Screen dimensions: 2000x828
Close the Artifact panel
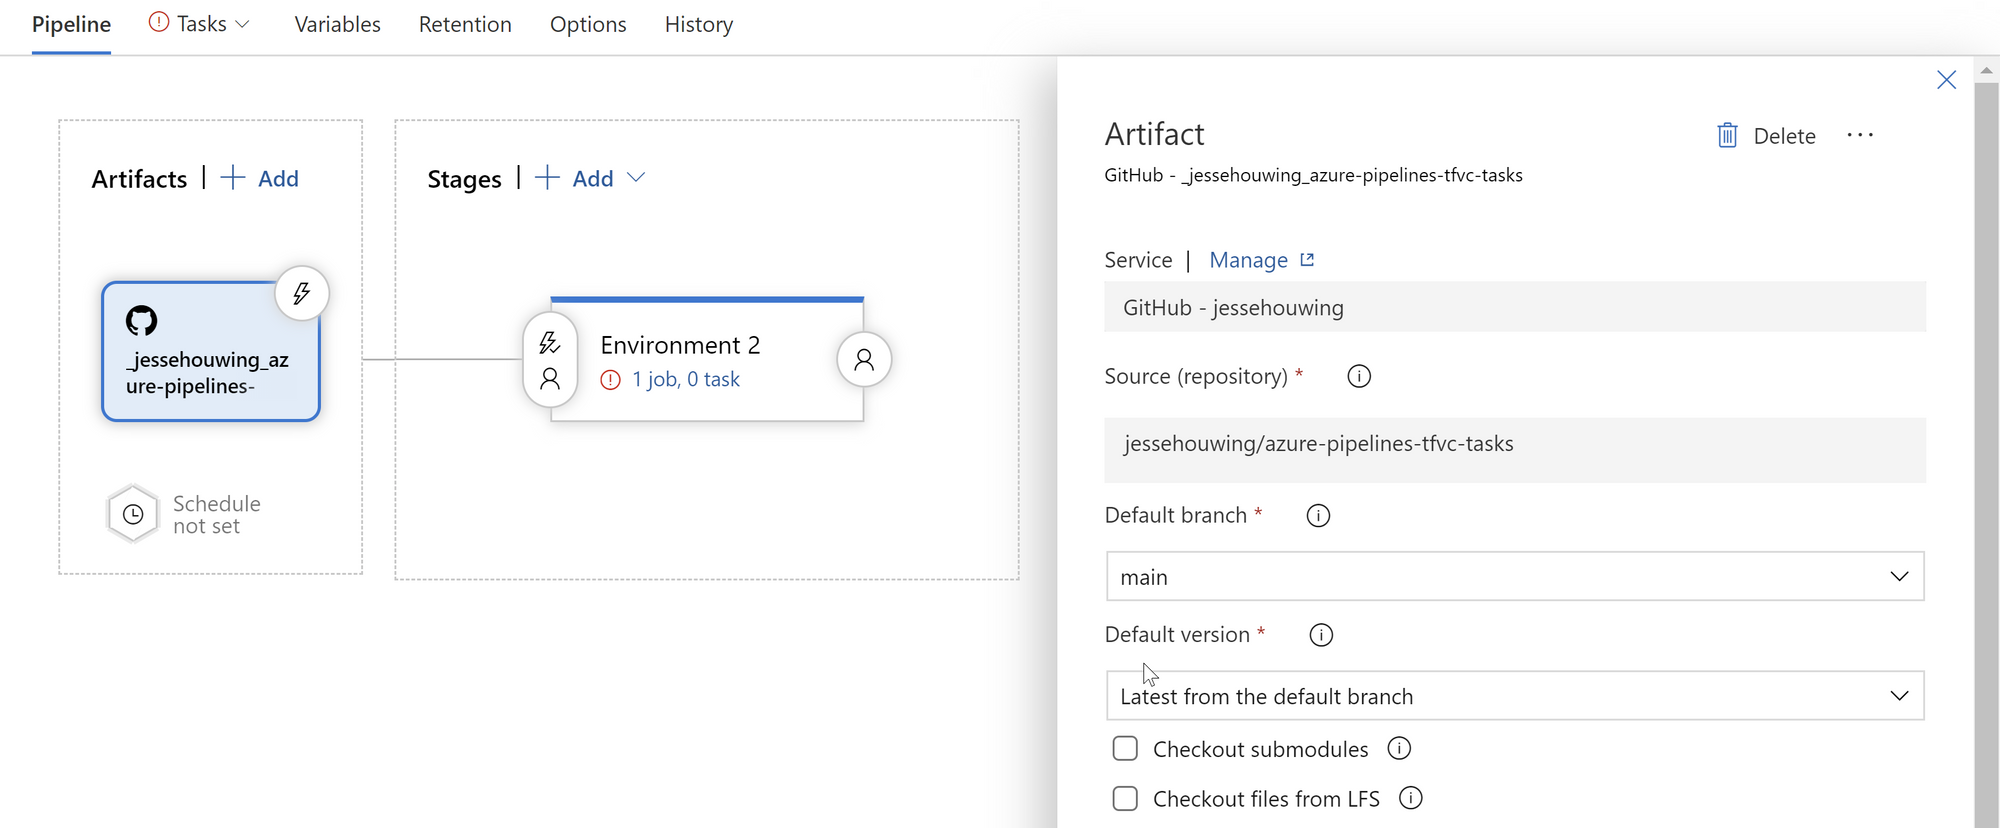point(1946,80)
